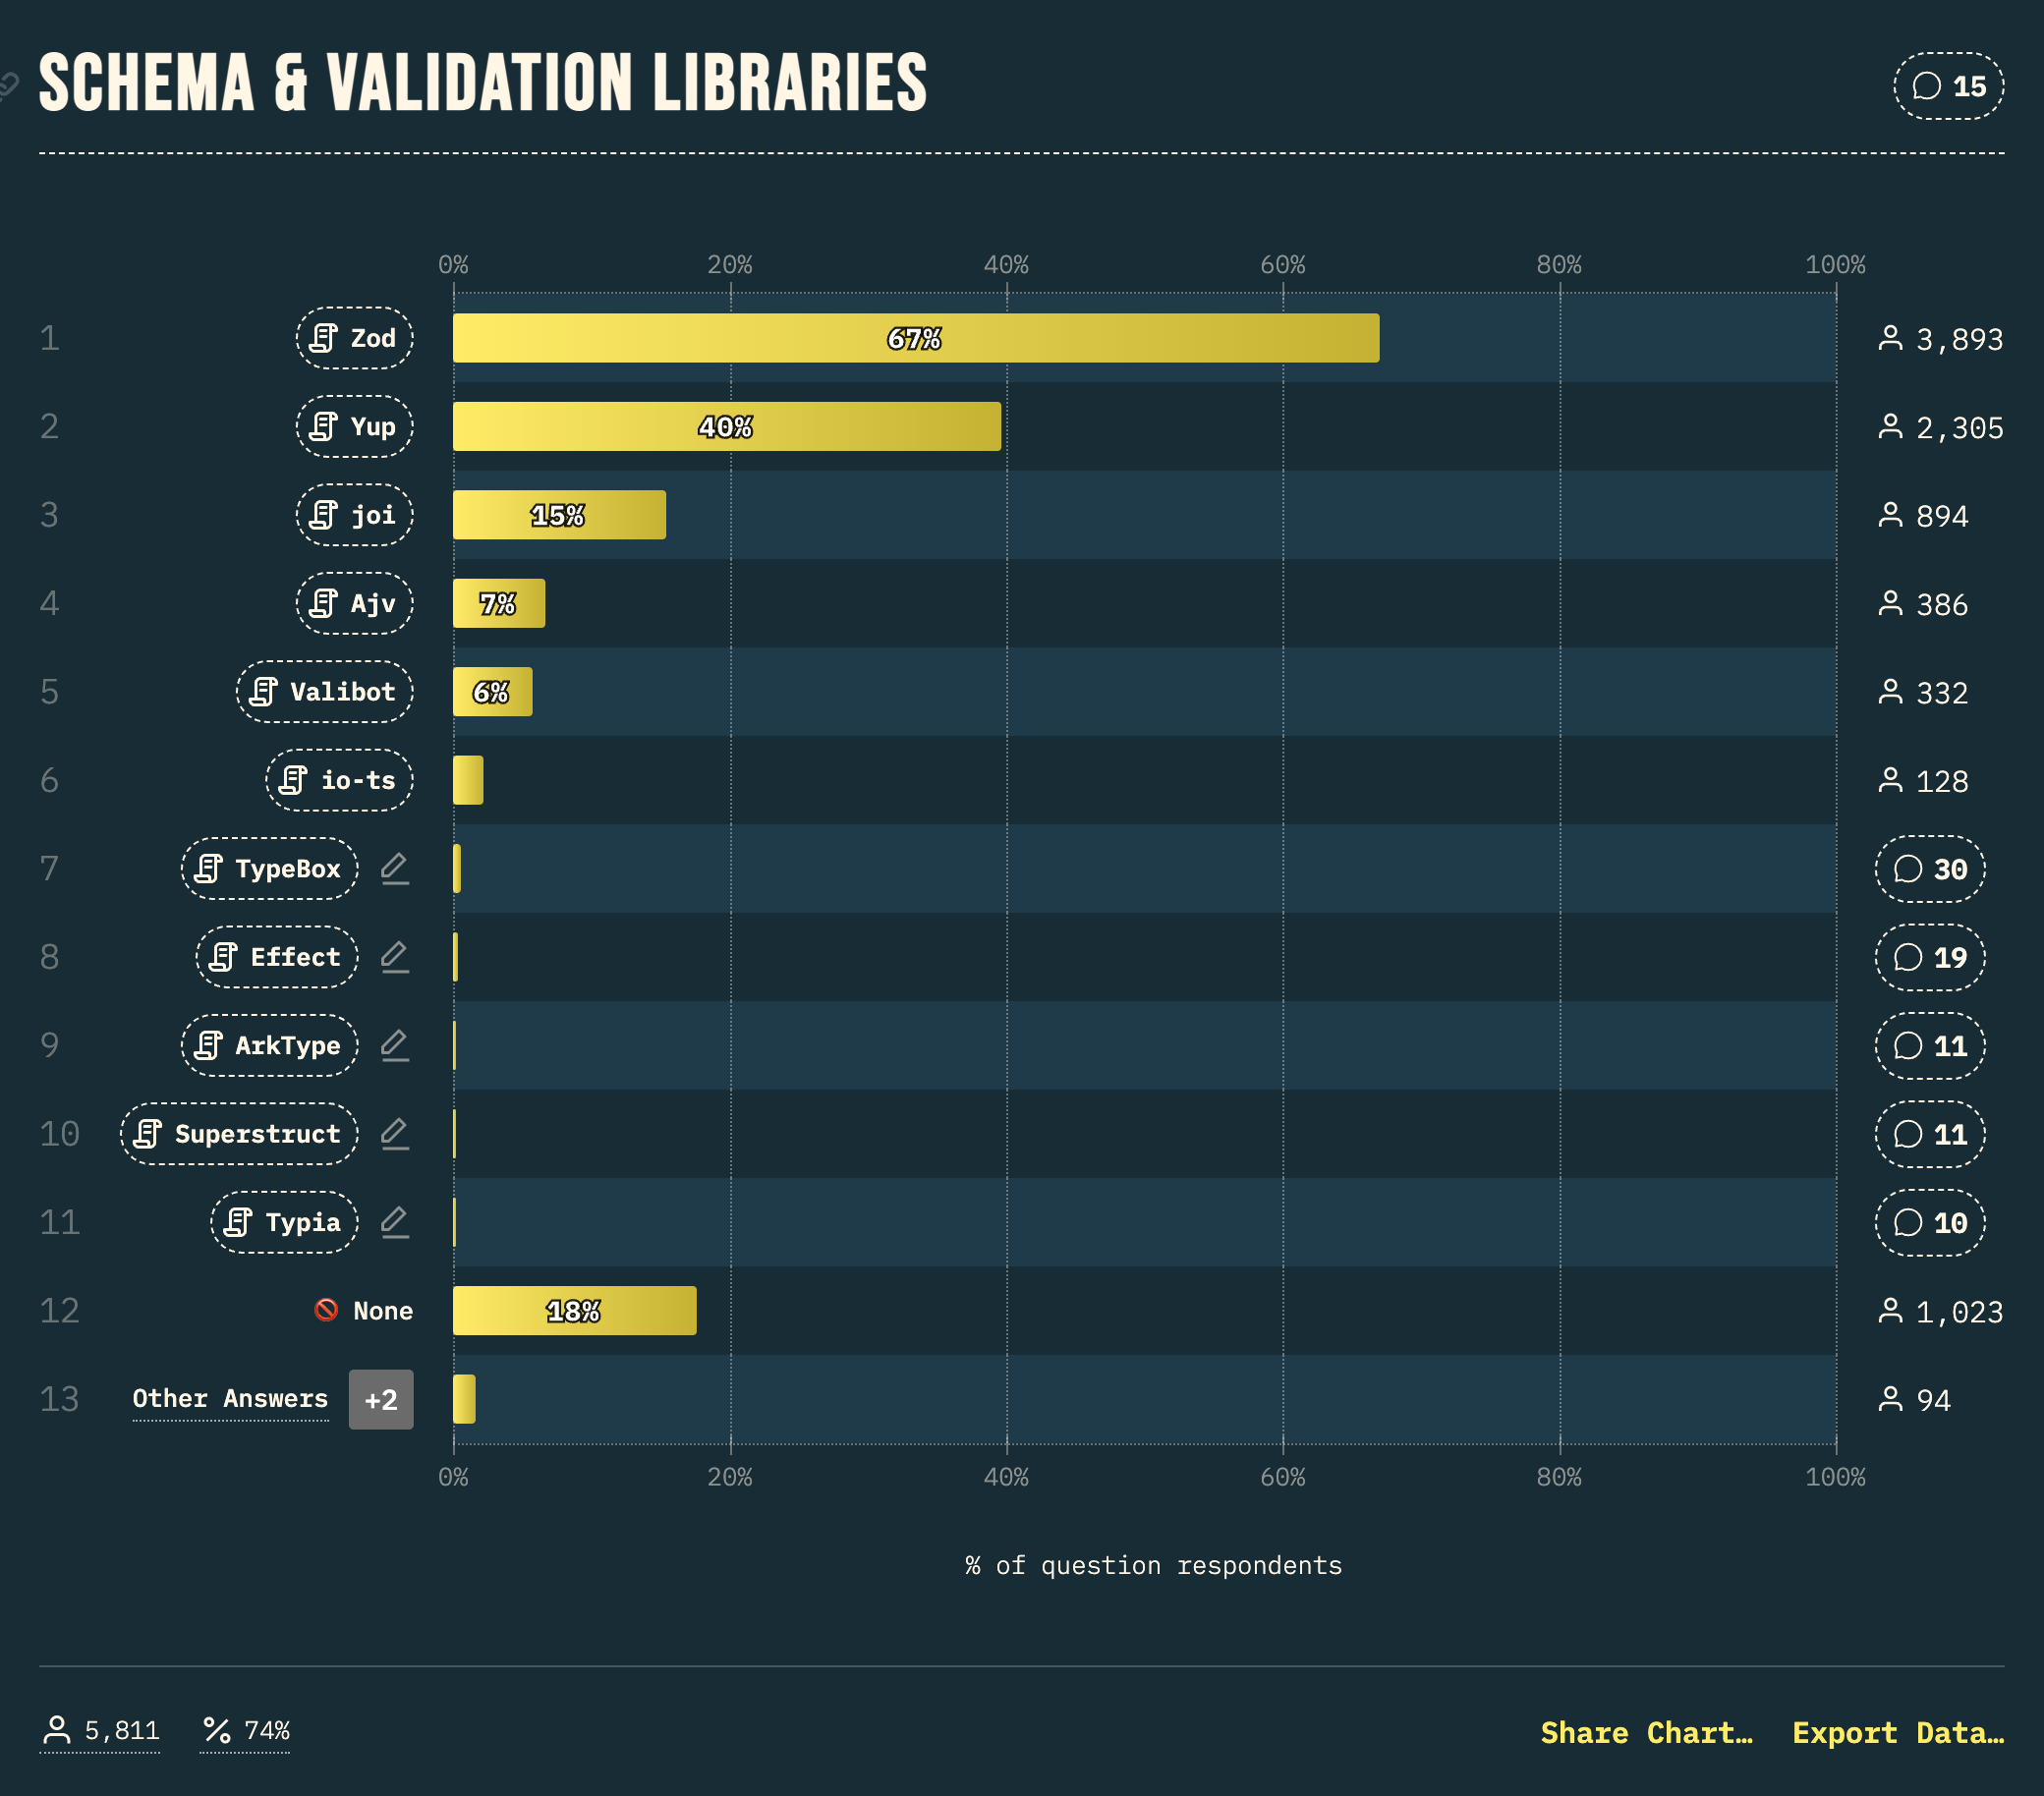Click the 5,811 respondents count

point(100,1731)
